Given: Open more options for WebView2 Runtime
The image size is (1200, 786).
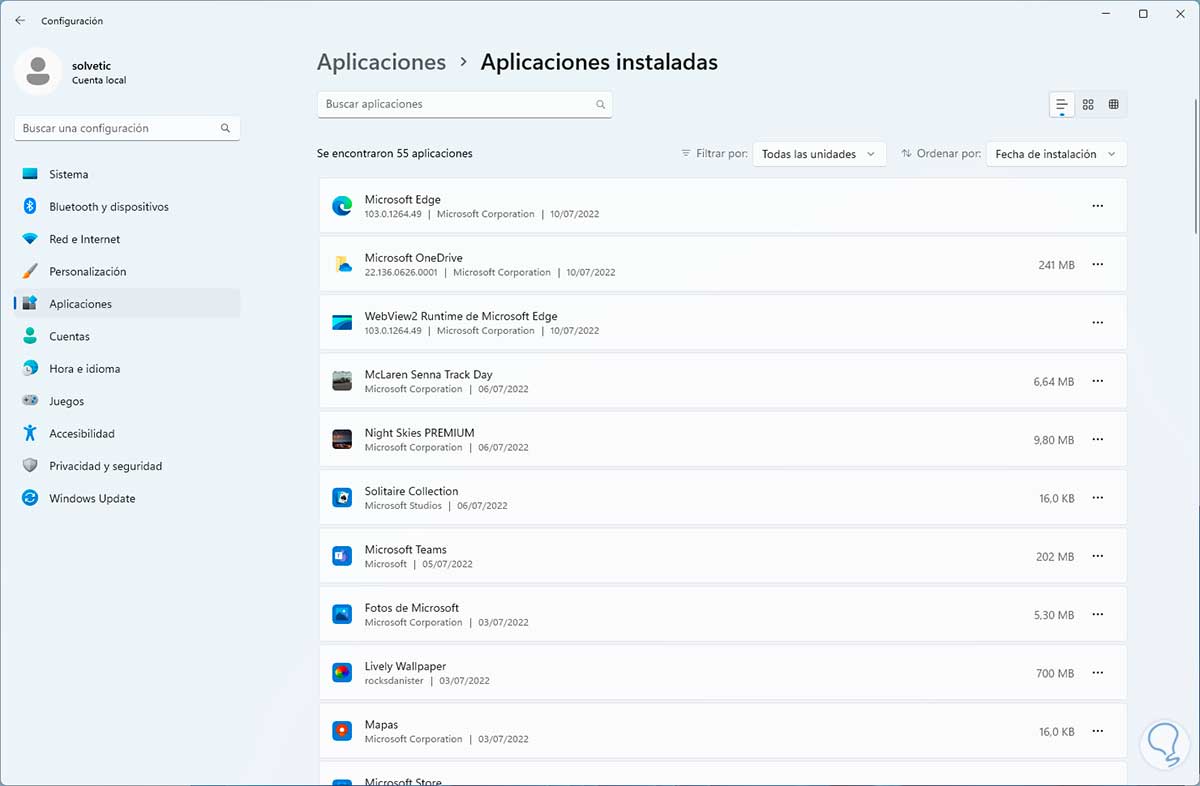Looking at the screenshot, I should [x=1097, y=323].
